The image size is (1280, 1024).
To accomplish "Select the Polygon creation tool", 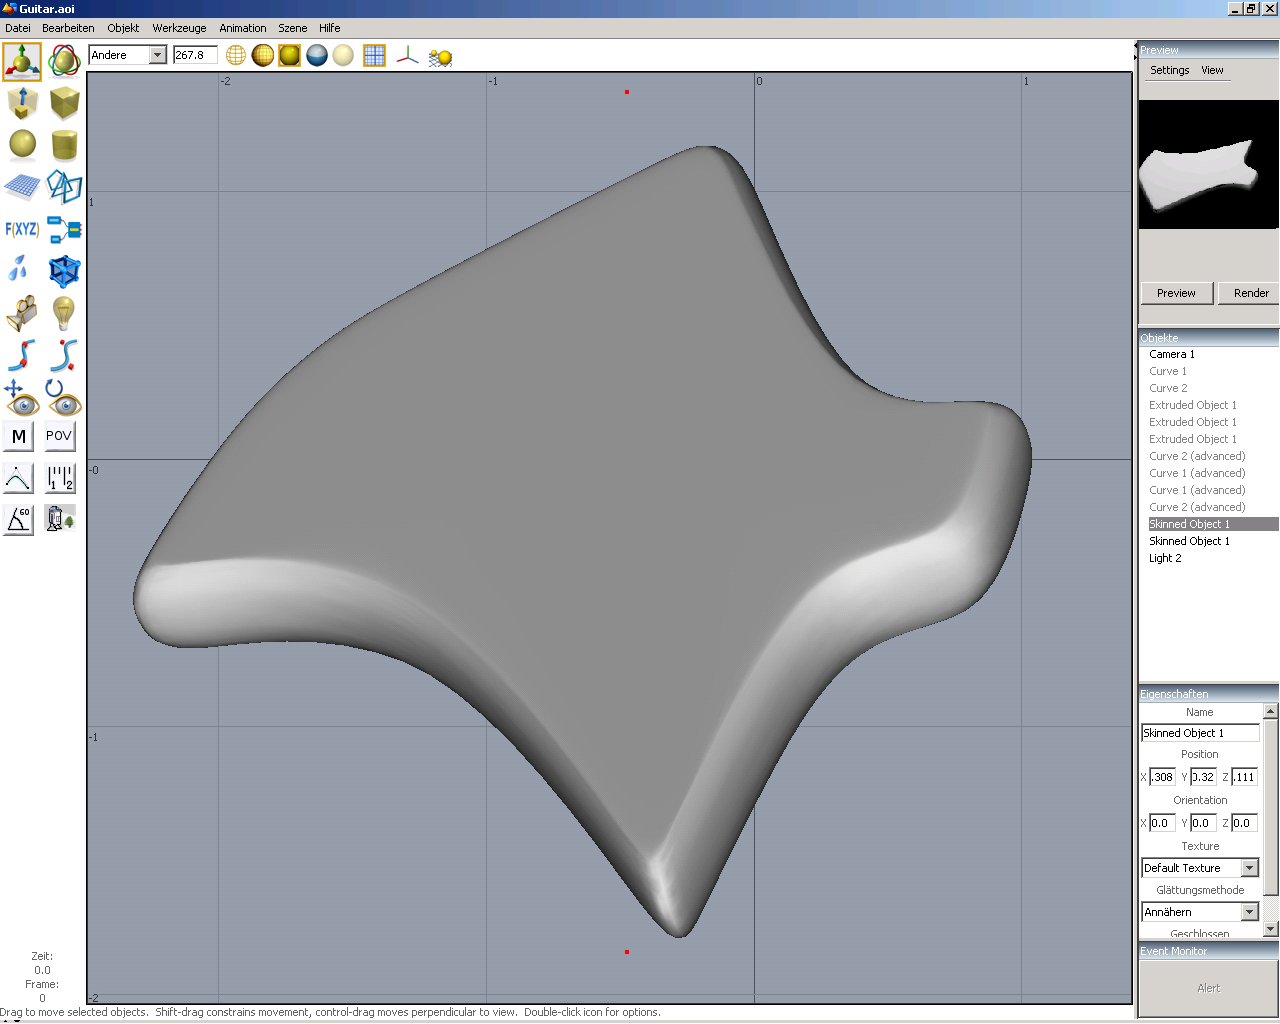I will click(x=64, y=187).
